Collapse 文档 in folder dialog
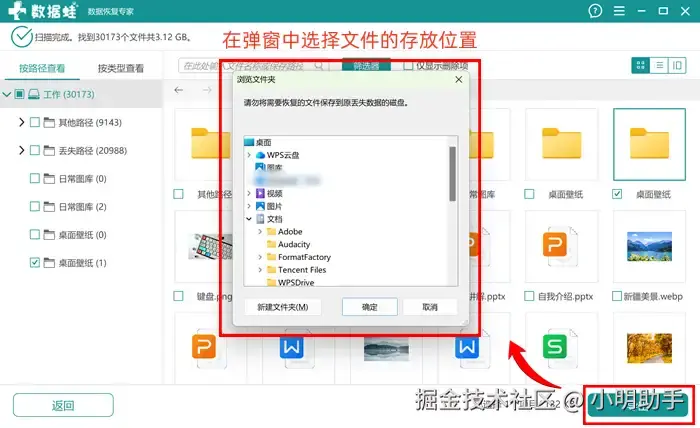 point(249,219)
